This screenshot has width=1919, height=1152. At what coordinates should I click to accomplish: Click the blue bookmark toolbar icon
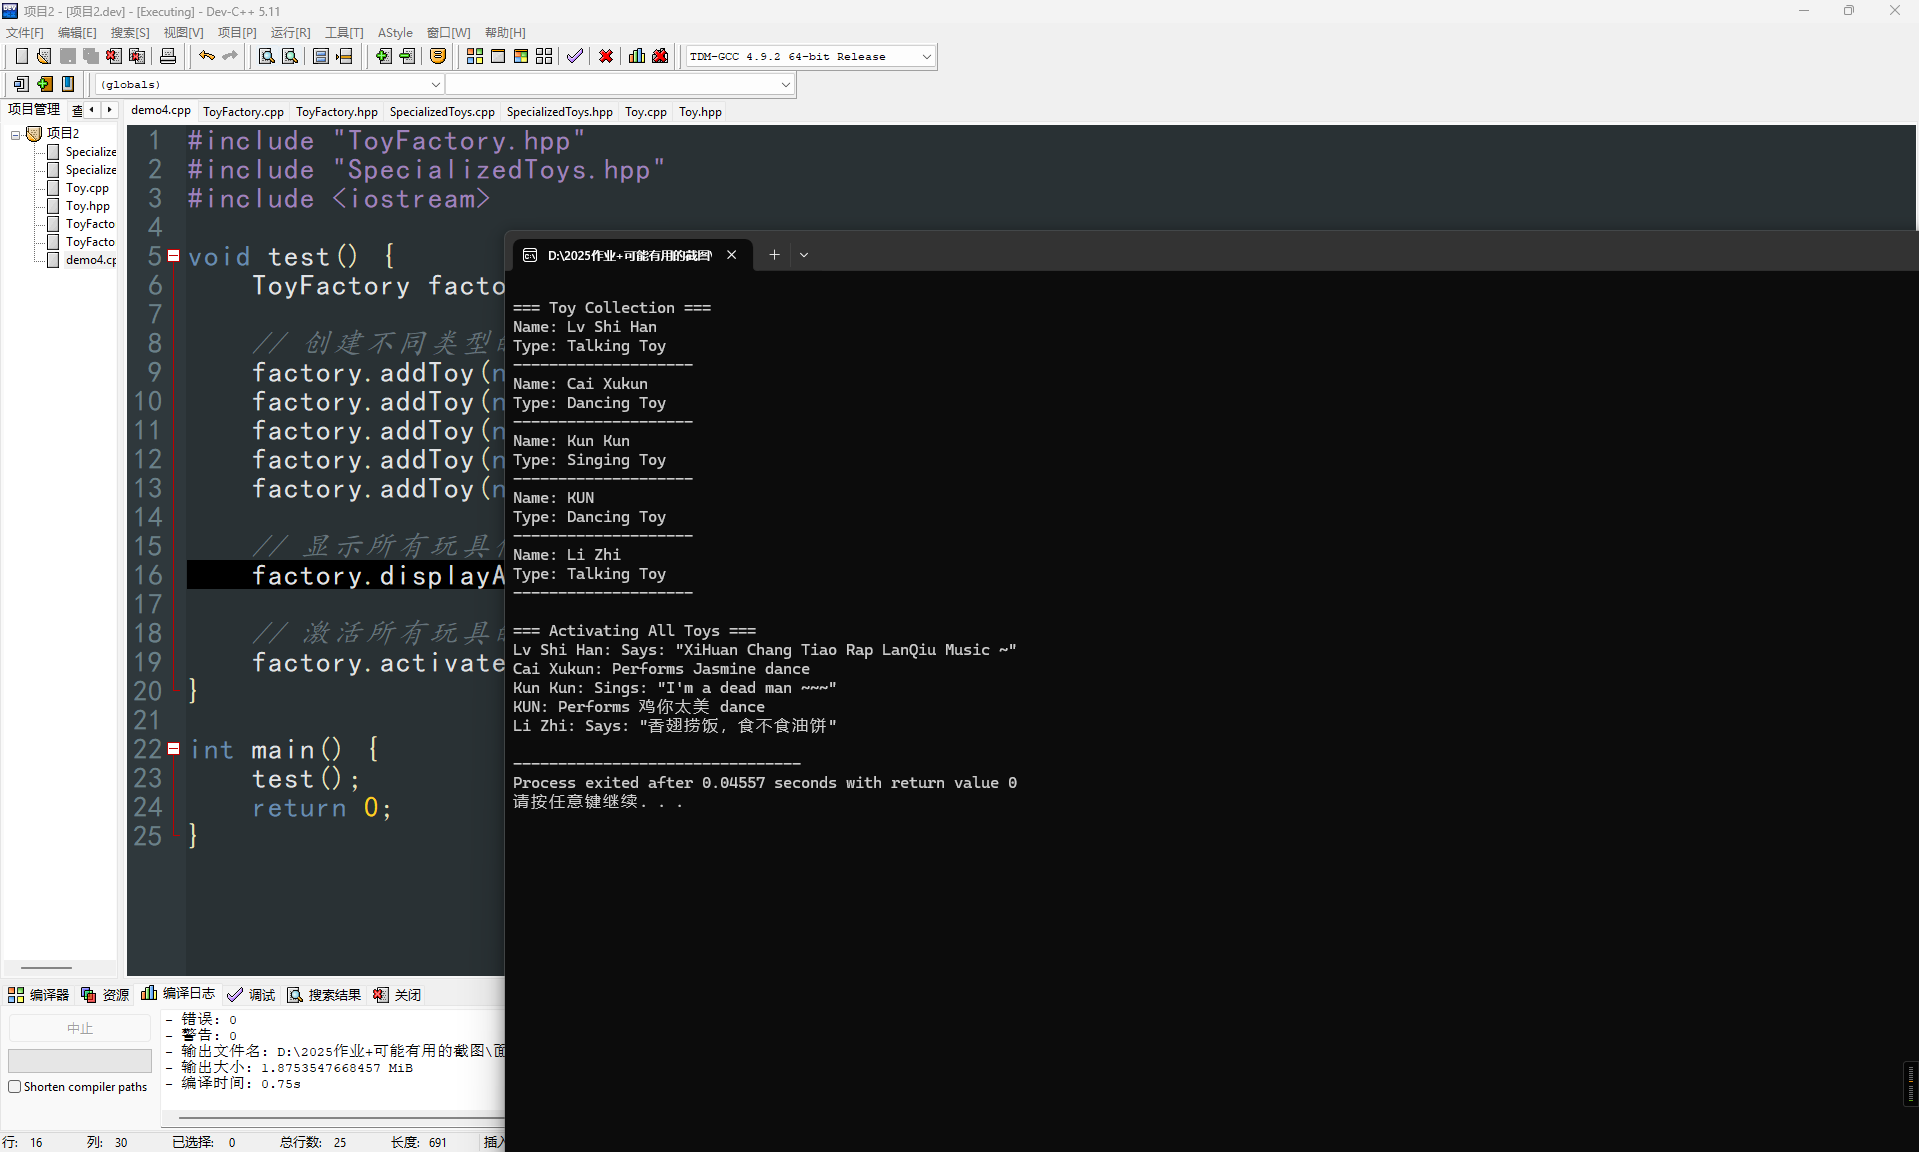click(x=68, y=84)
